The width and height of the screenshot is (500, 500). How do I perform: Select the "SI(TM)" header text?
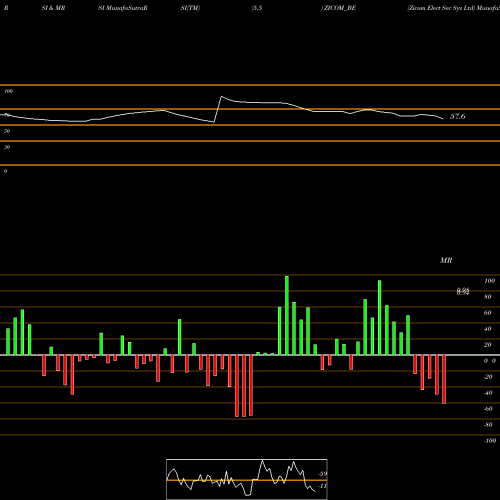pos(190,8)
